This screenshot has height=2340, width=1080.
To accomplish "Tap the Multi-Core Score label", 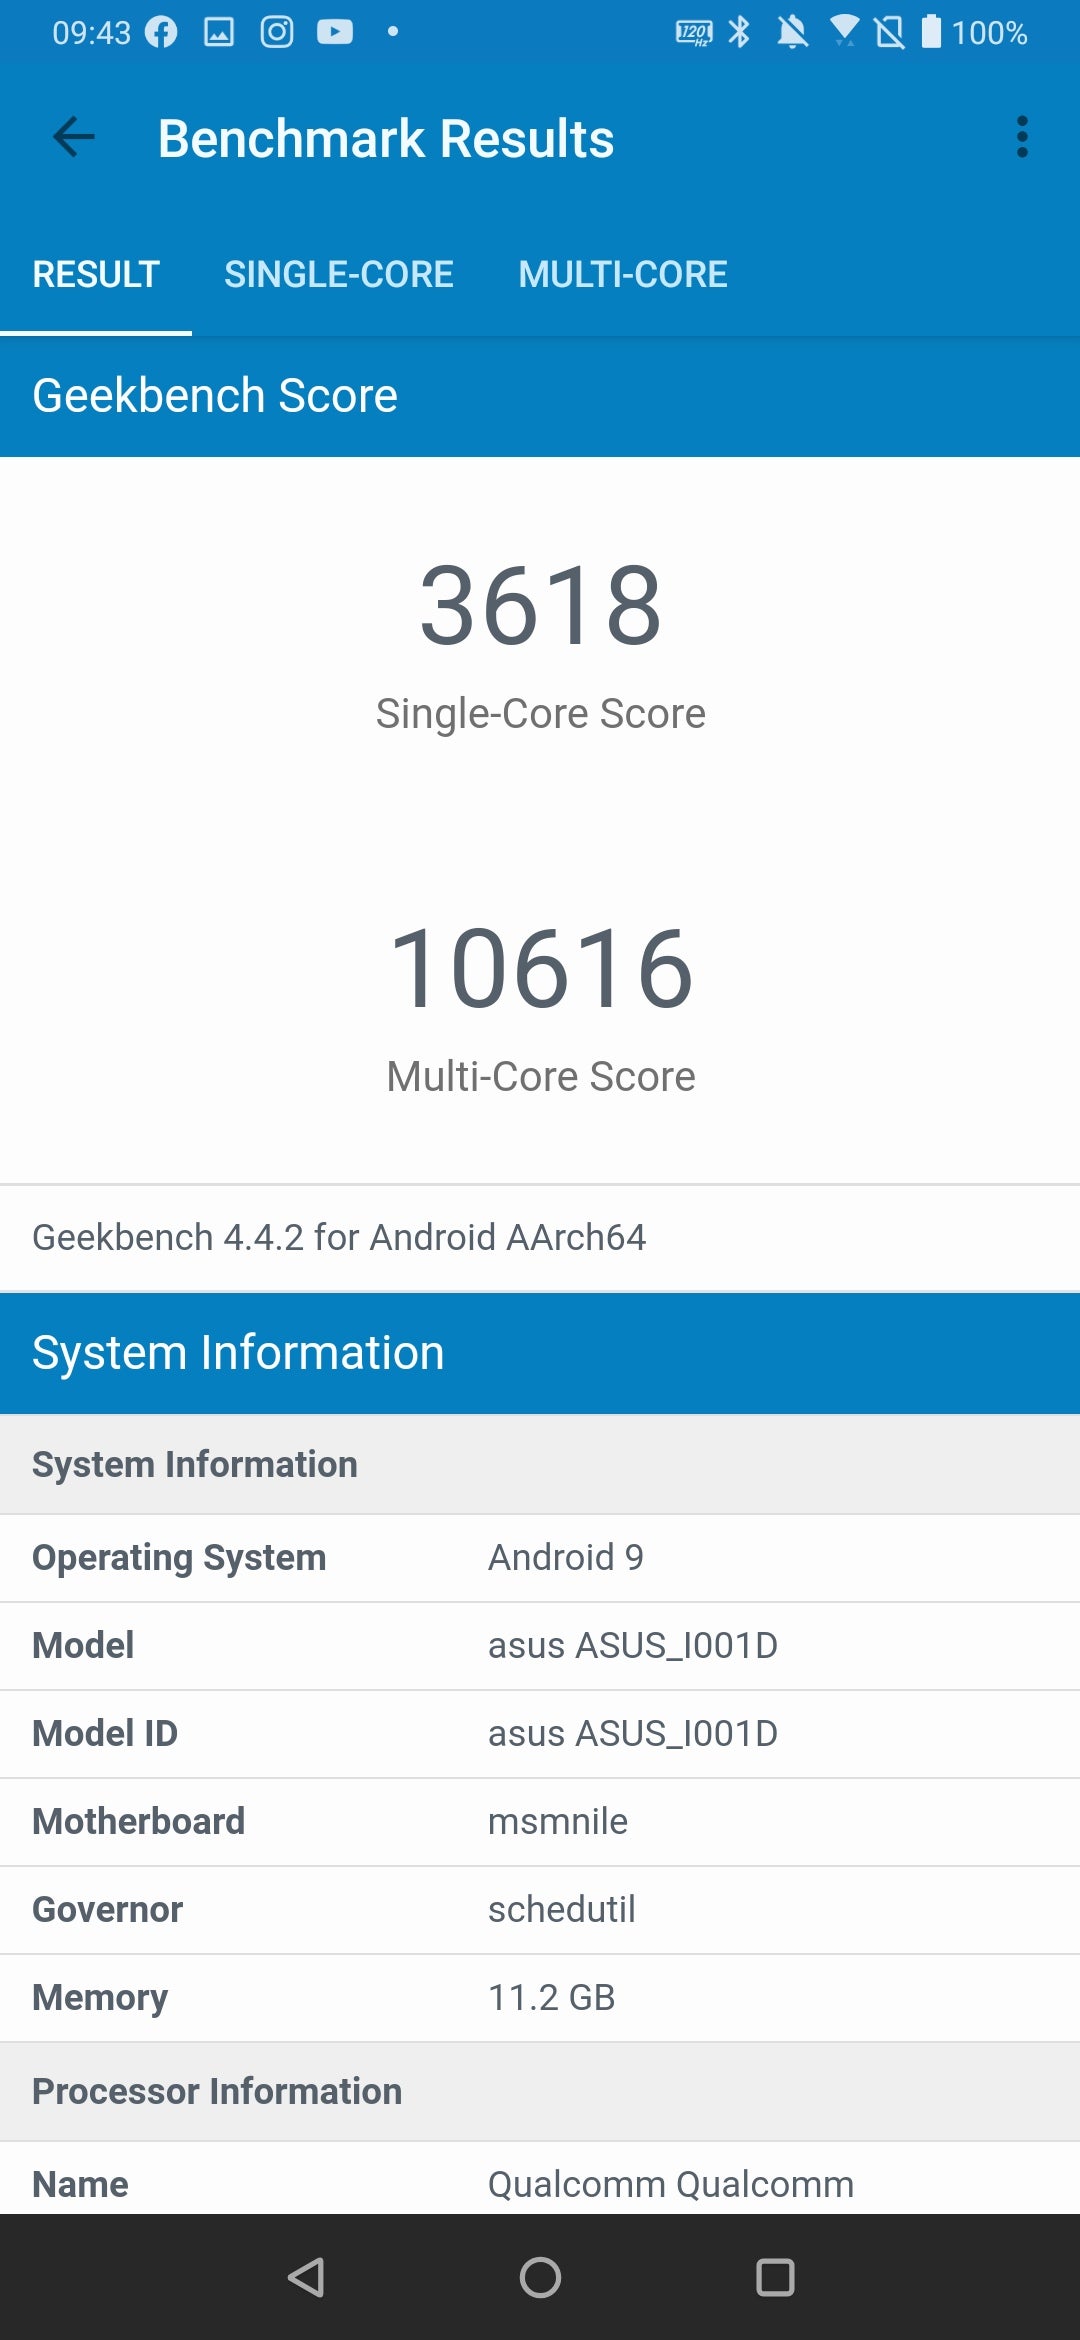I will [x=540, y=1077].
